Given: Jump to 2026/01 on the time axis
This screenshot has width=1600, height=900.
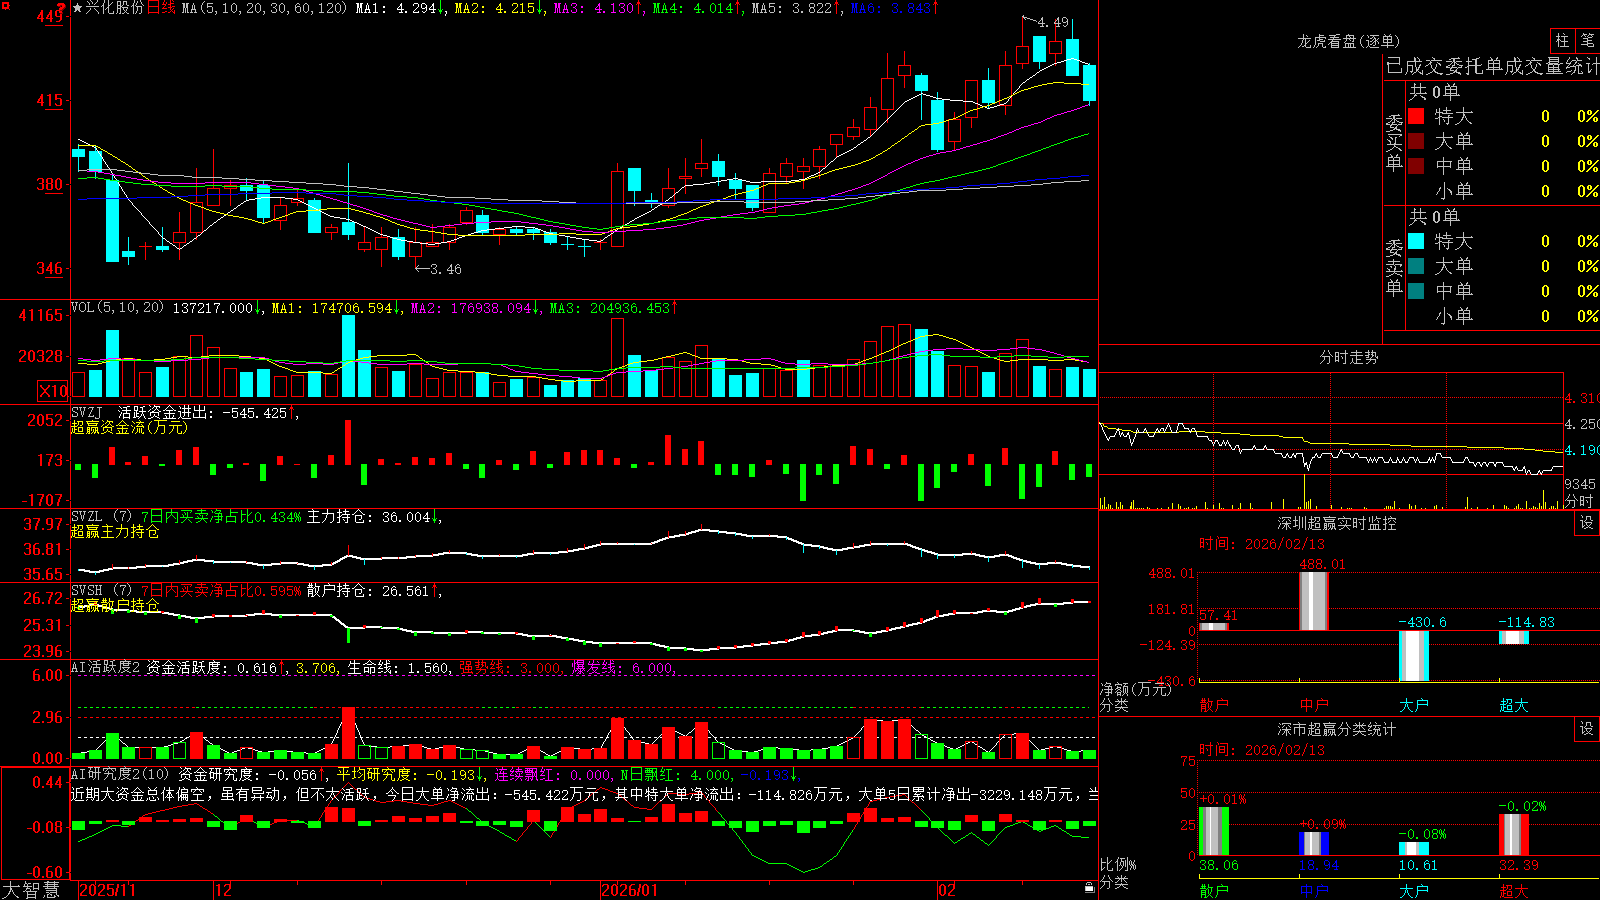Looking at the screenshot, I should pyautogui.click(x=629, y=890).
